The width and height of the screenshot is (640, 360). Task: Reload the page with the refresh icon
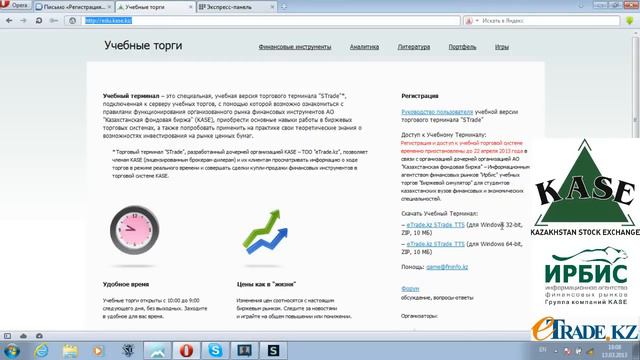click(x=39, y=20)
